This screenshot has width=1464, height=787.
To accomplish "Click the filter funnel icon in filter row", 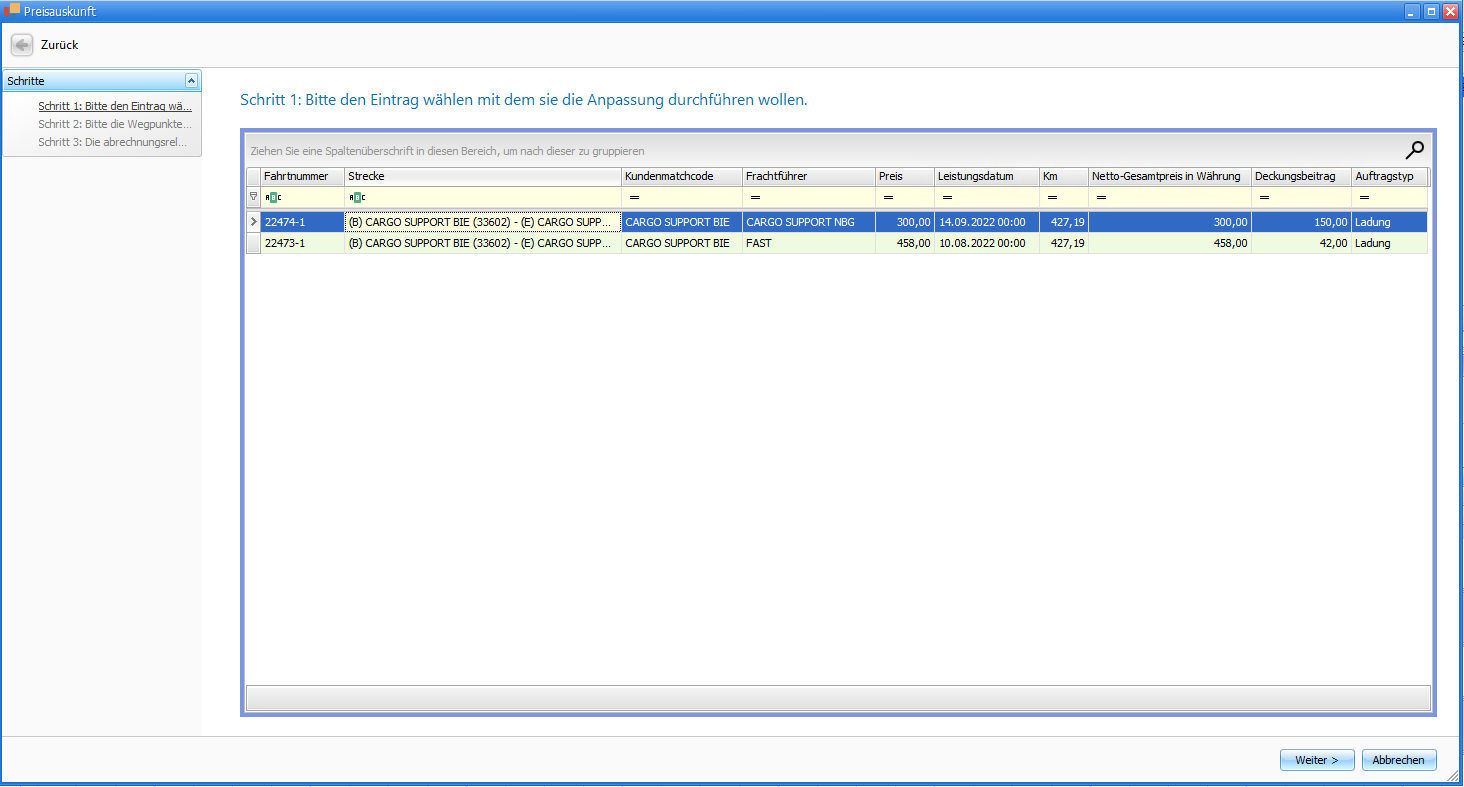I will (253, 197).
